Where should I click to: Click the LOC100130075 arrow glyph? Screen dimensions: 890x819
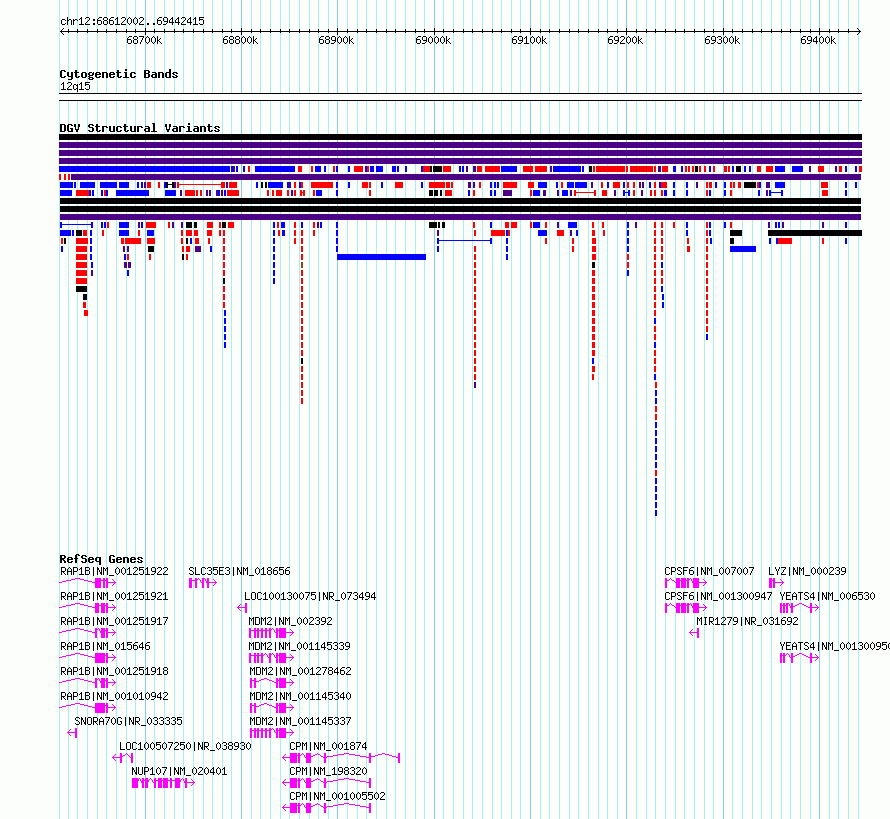tap(242, 608)
